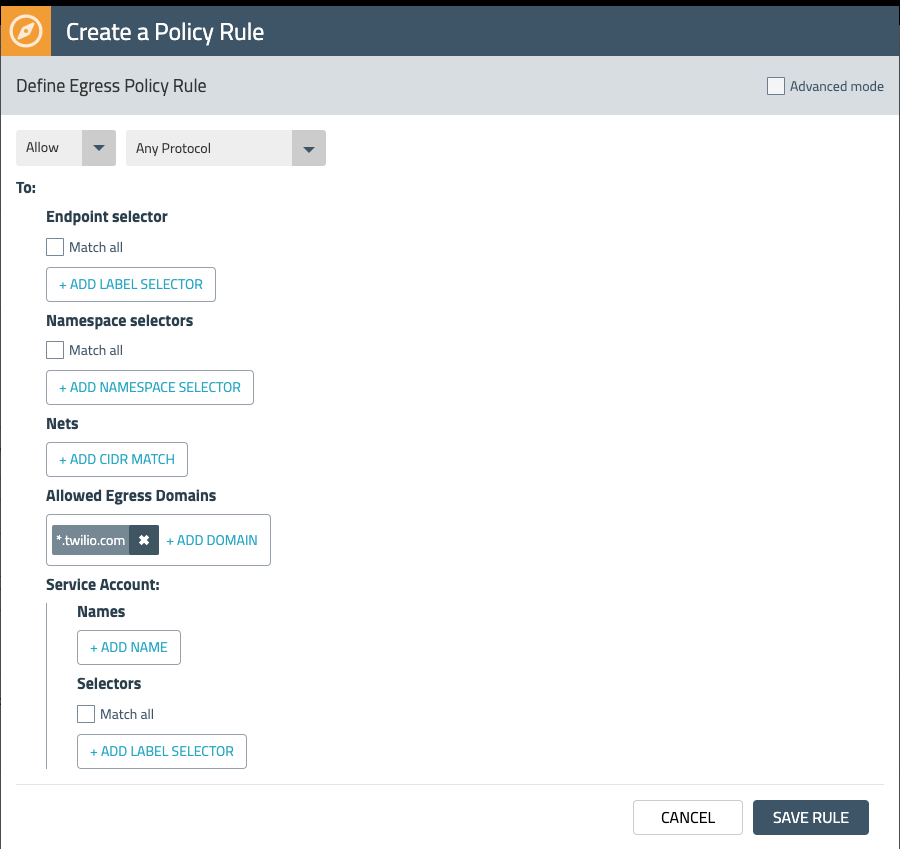Image resolution: width=900 pixels, height=849 pixels.
Task: Click the Selectors heading under Service Account
Action: pos(109,684)
